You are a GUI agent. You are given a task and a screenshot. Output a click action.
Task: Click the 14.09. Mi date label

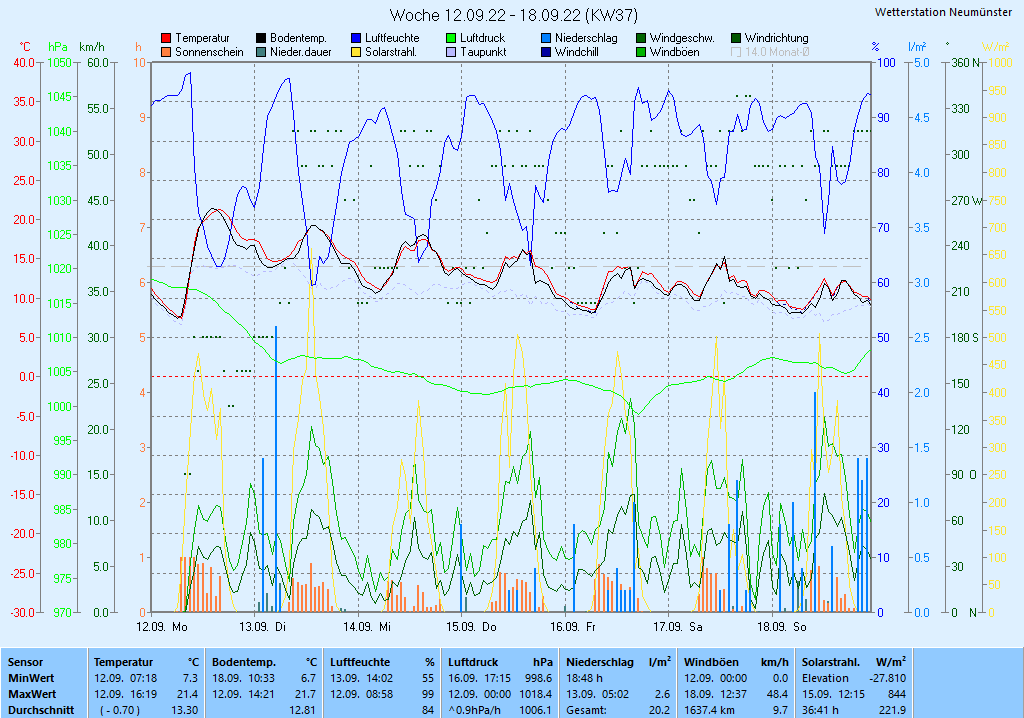366,627
